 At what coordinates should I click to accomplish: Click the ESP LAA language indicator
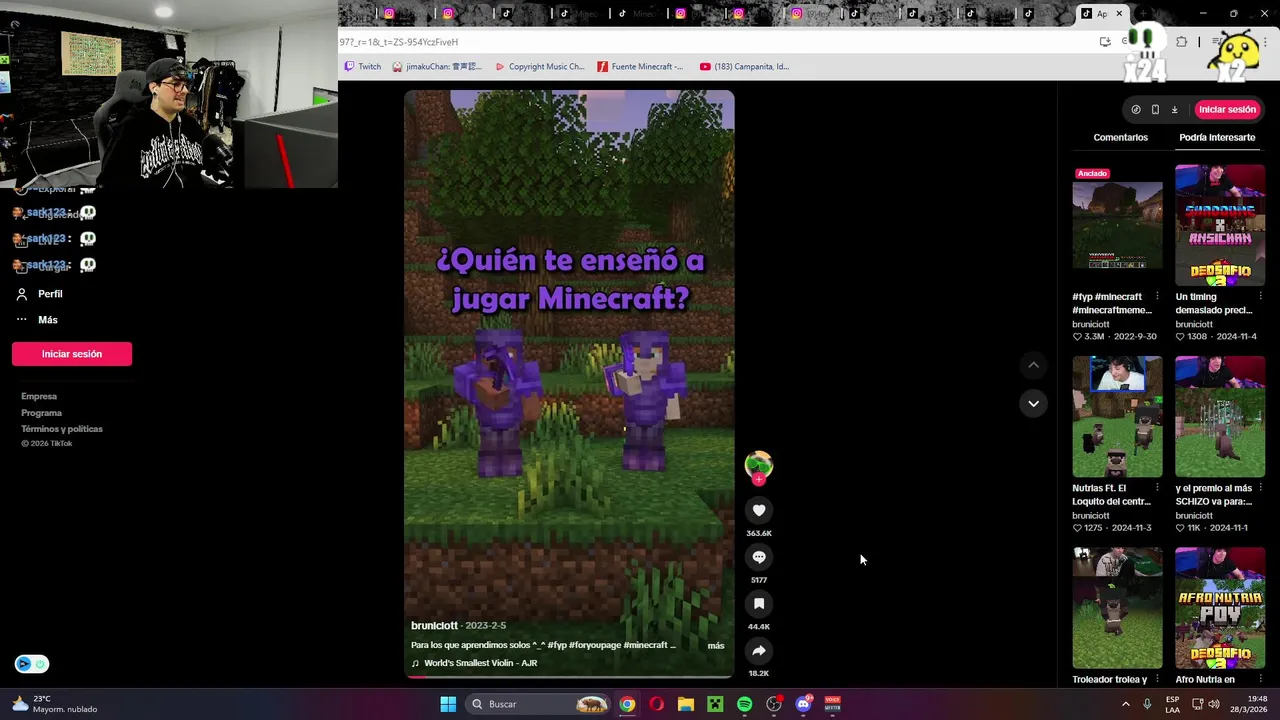tap(1172, 704)
